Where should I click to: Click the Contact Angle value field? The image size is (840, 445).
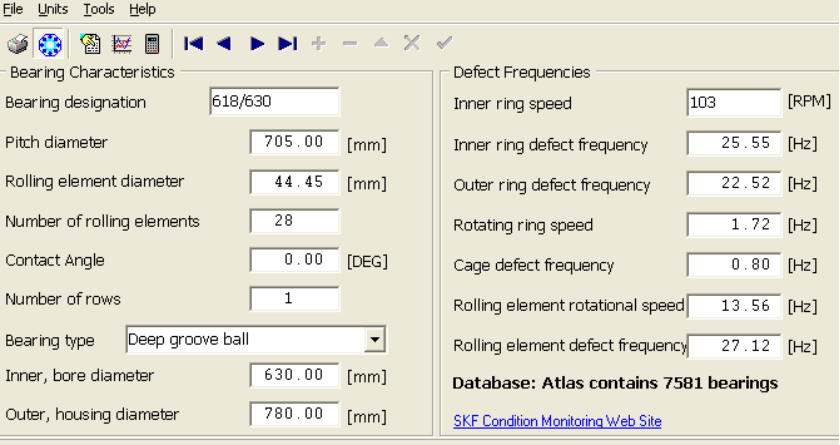pos(294,260)
